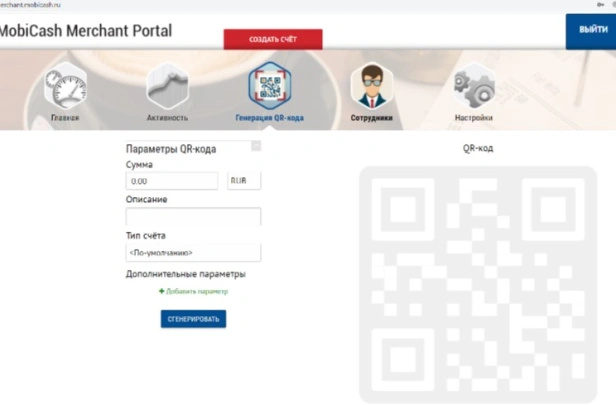The height and width of the screenshot is (405, 616).
Task: Select the Генерация QR-кода icon
Action: click(x=270, y=86)
